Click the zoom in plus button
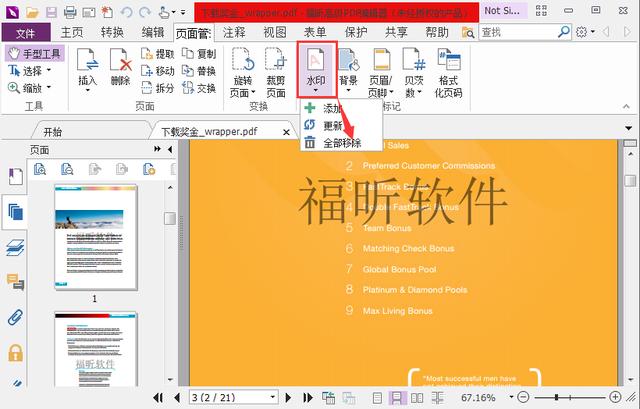This screenshot has width=640, height=409. click(x=615, y=397)
